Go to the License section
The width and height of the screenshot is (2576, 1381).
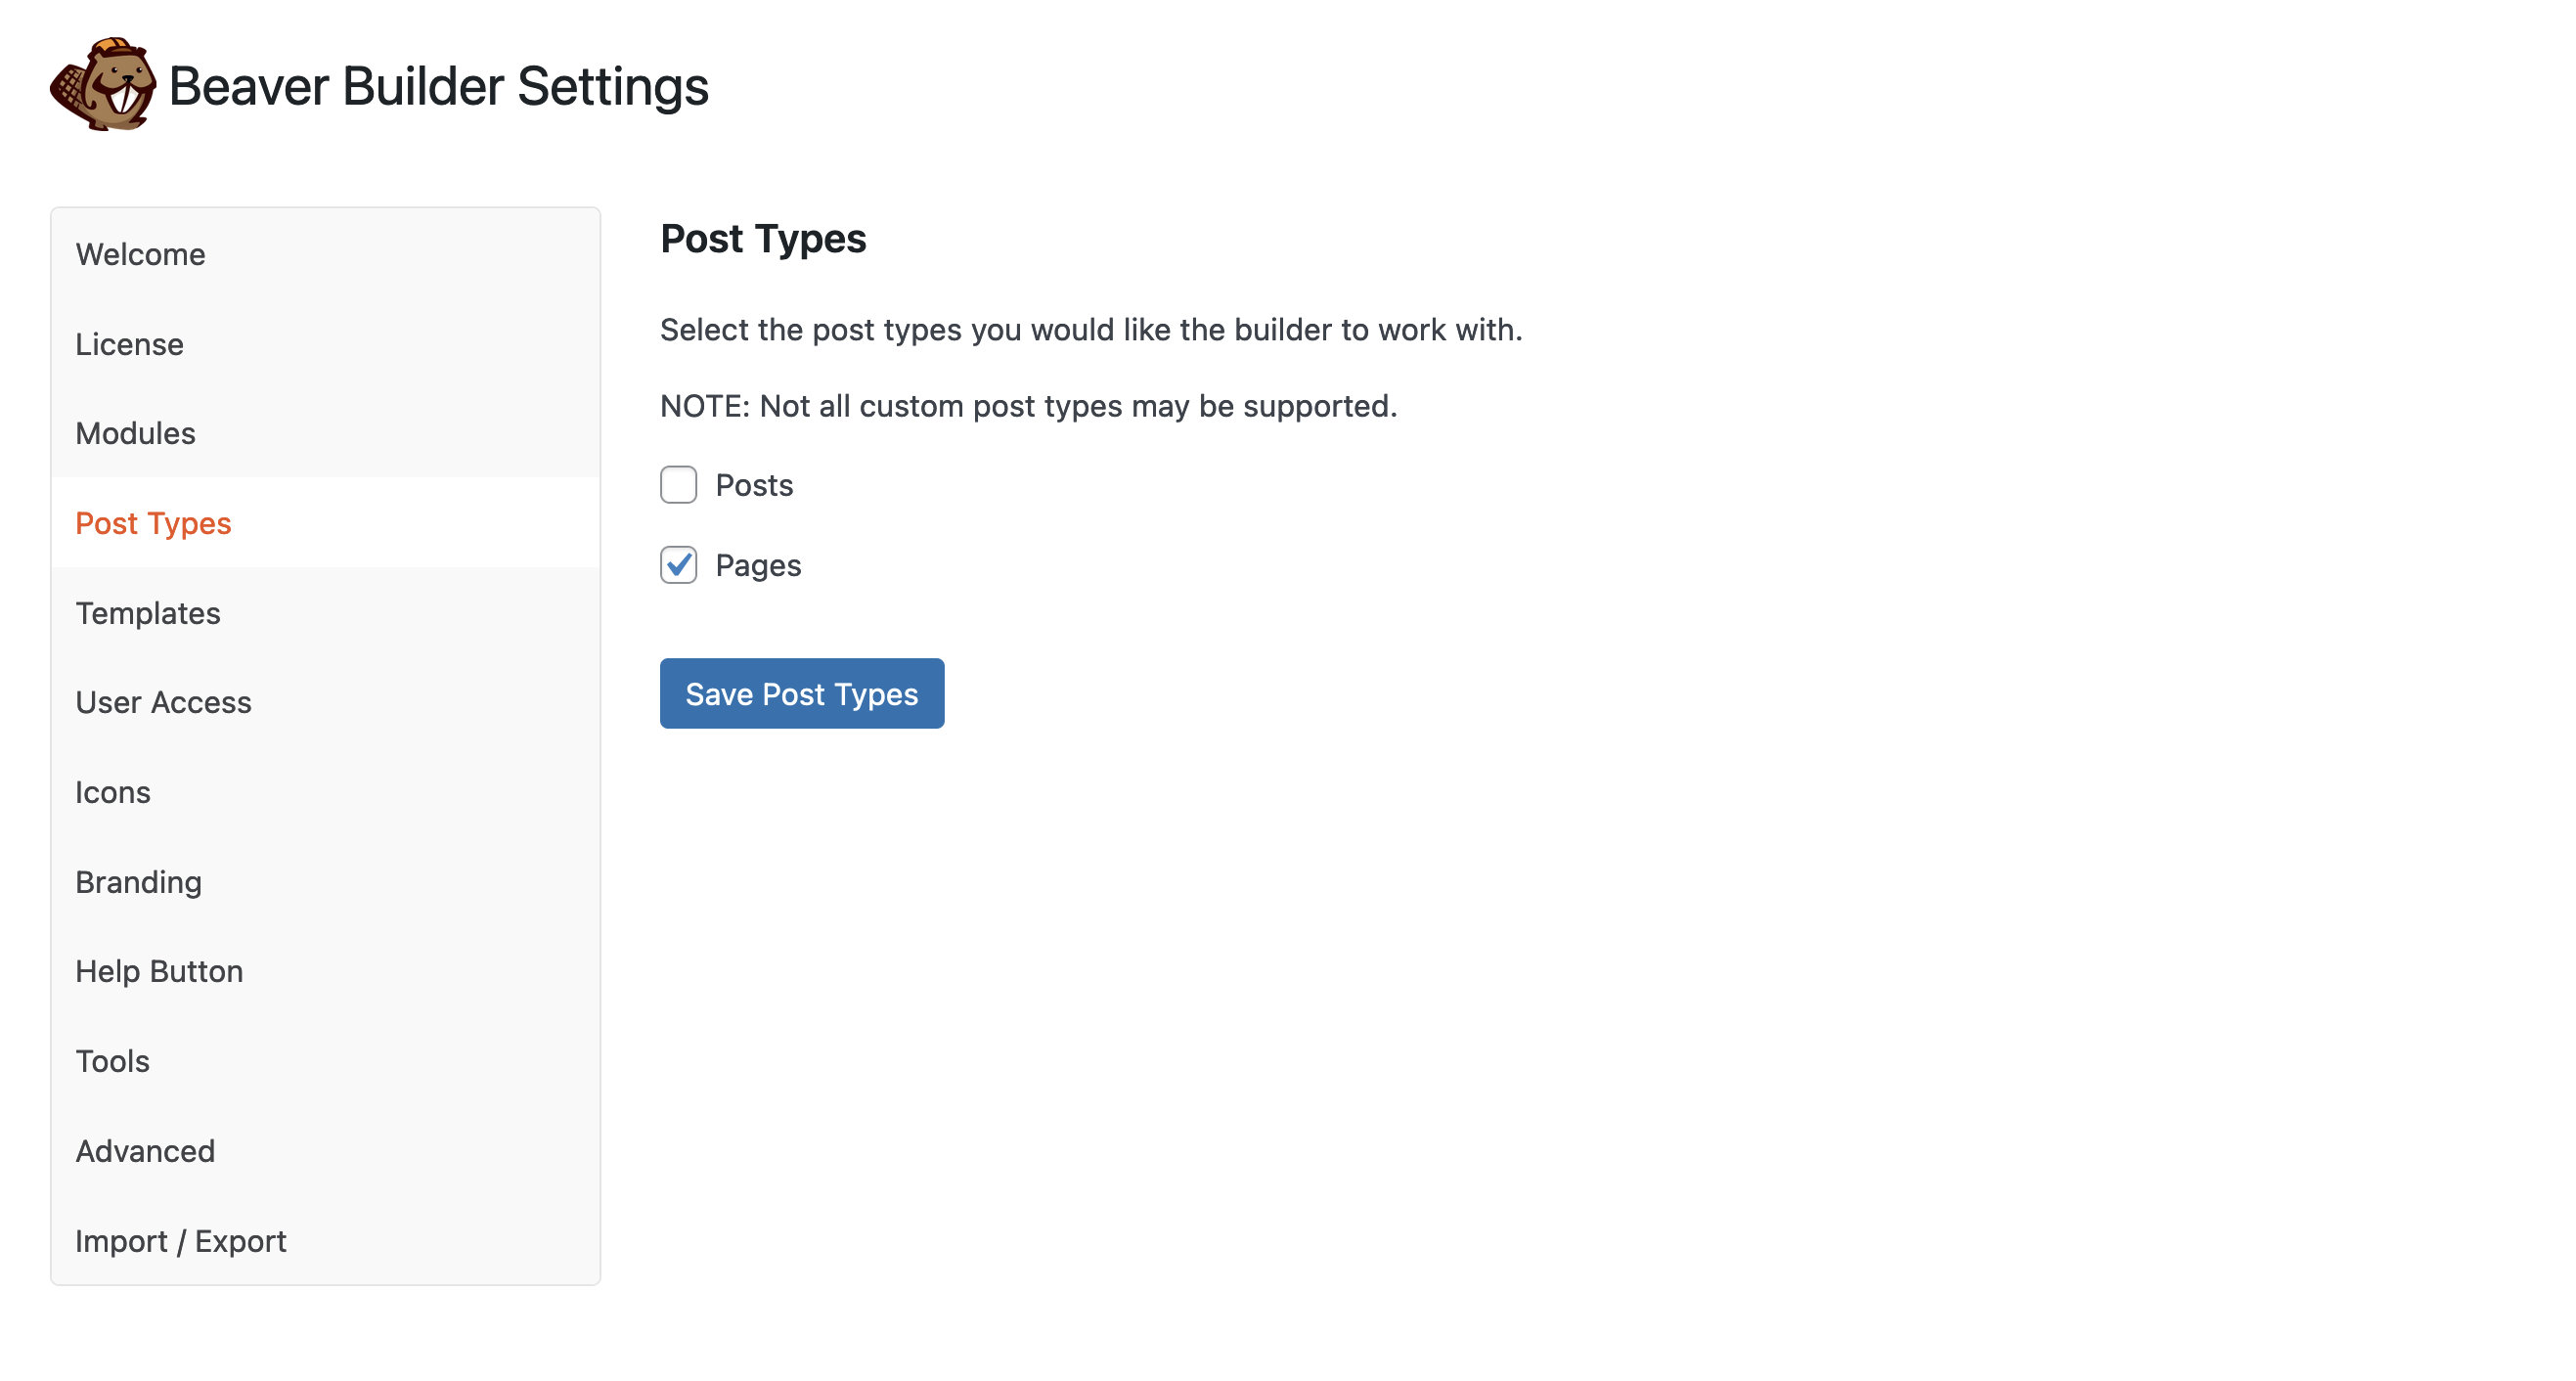click(x=130, y=344)
